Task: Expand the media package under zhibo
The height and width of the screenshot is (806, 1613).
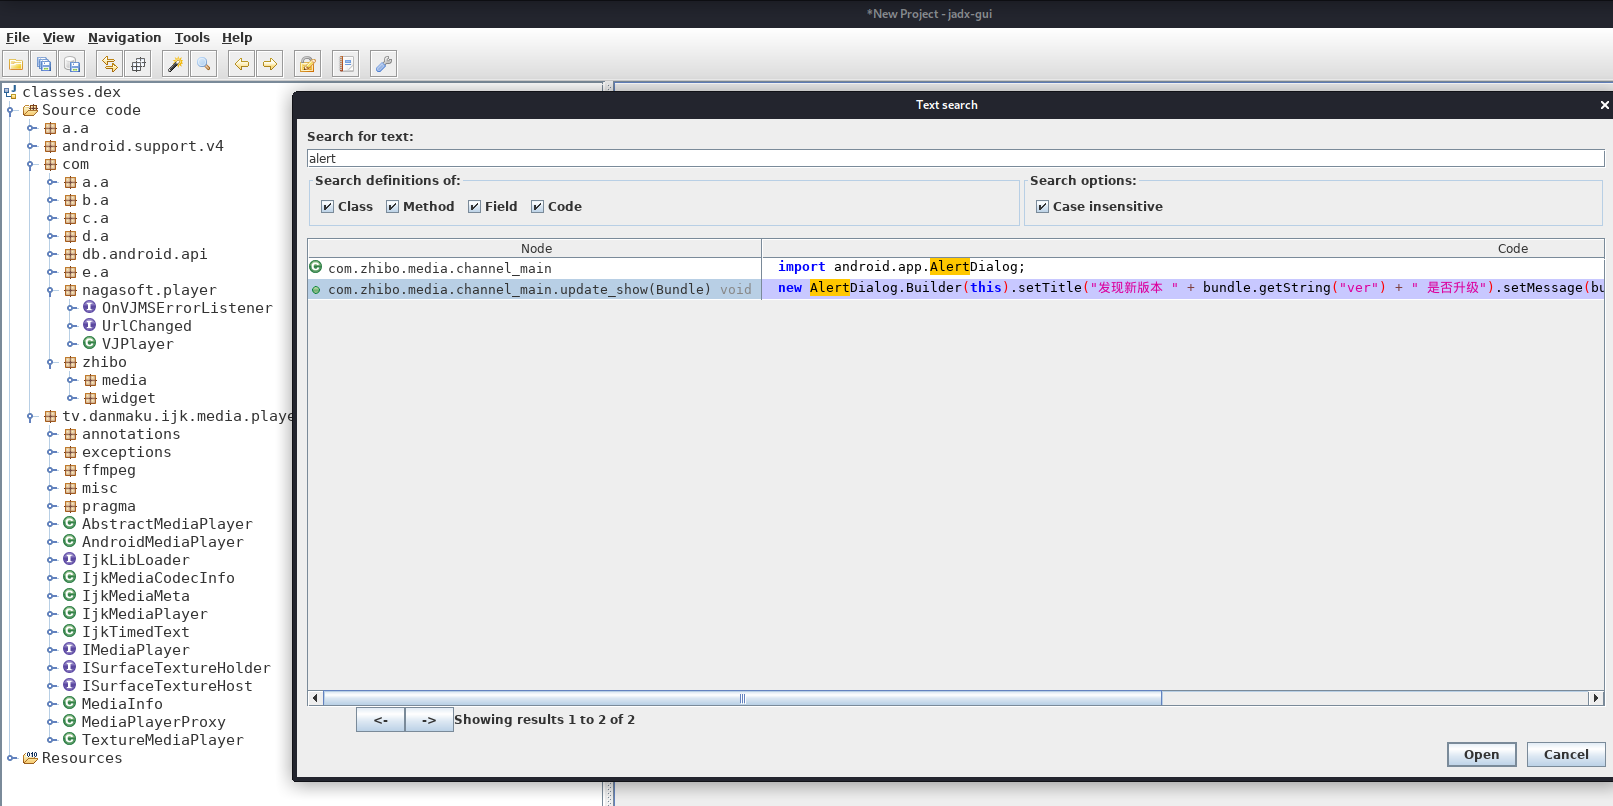Action: pos(72,380)
